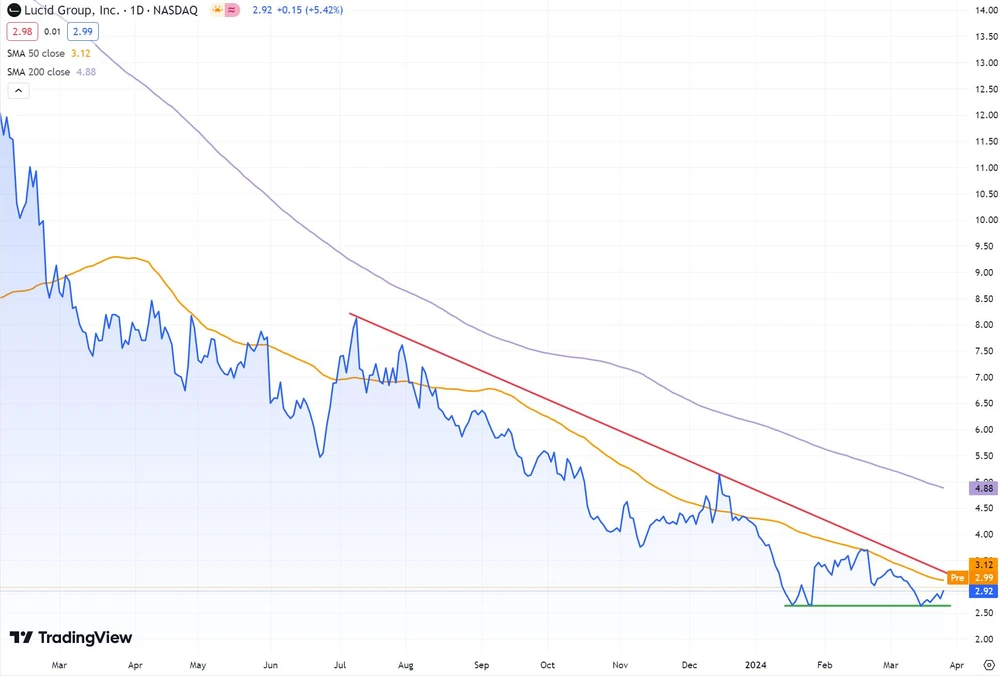Click the TradingView logo watermark
This screenshot has width=1000, height=676.
point(70,637)
